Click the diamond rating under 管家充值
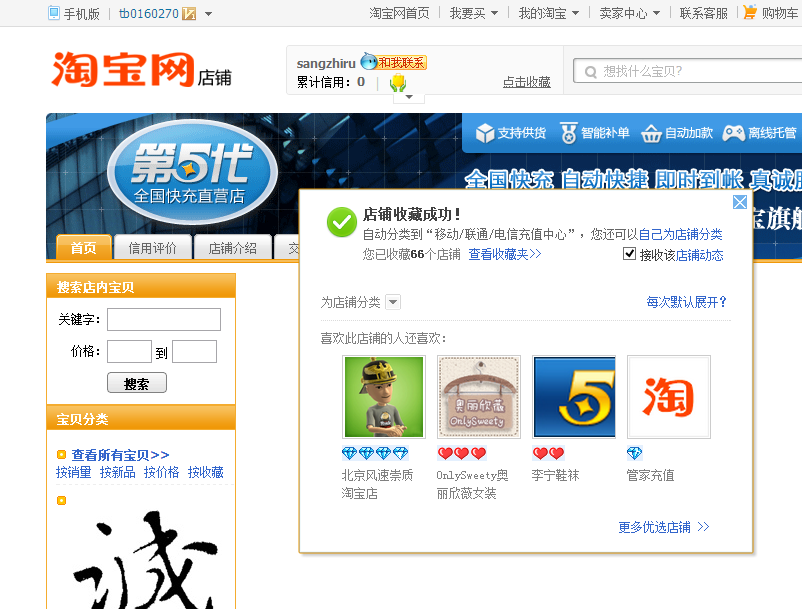Screen dimensions: 802x609 pyautogui.click(x=634, y=453)
